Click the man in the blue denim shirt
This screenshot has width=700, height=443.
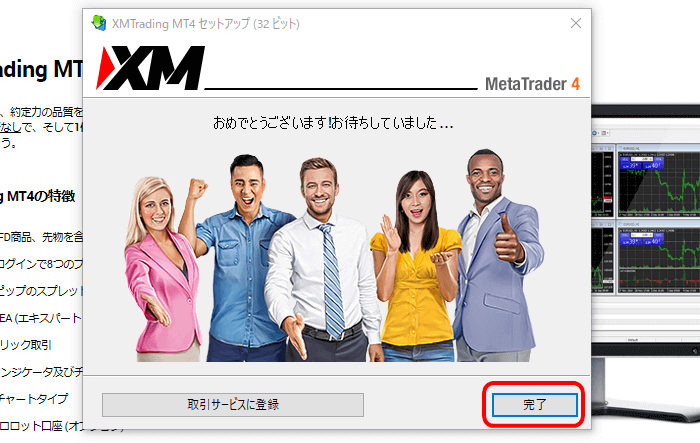[240, 259]
